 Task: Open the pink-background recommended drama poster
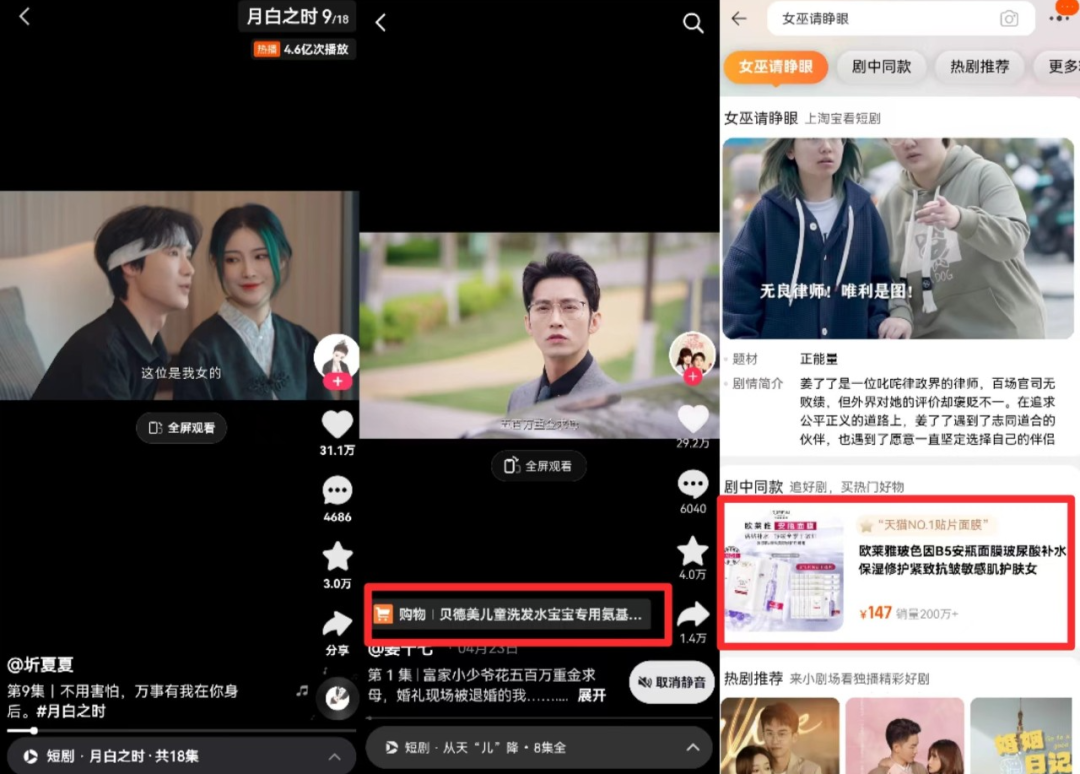tap(904, 735)
